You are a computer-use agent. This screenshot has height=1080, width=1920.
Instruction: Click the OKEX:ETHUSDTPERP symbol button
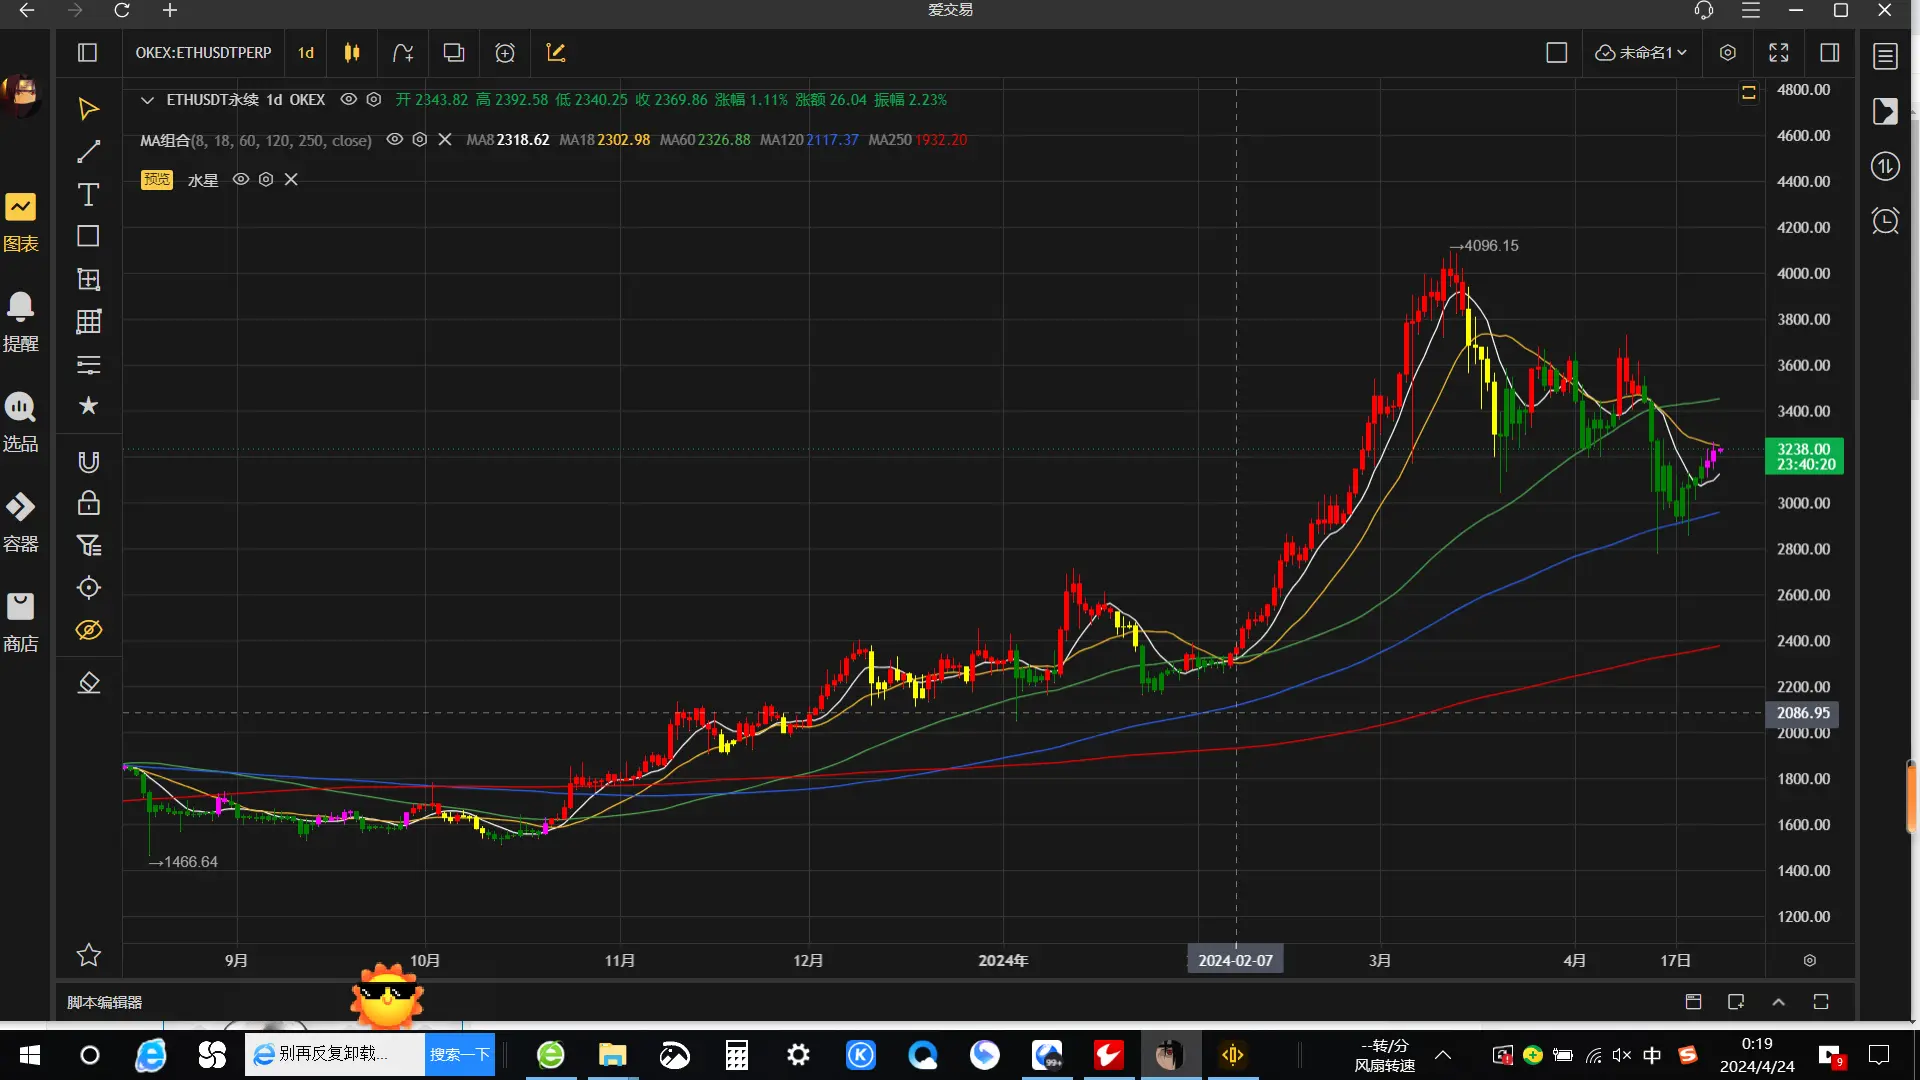[203, 53]
